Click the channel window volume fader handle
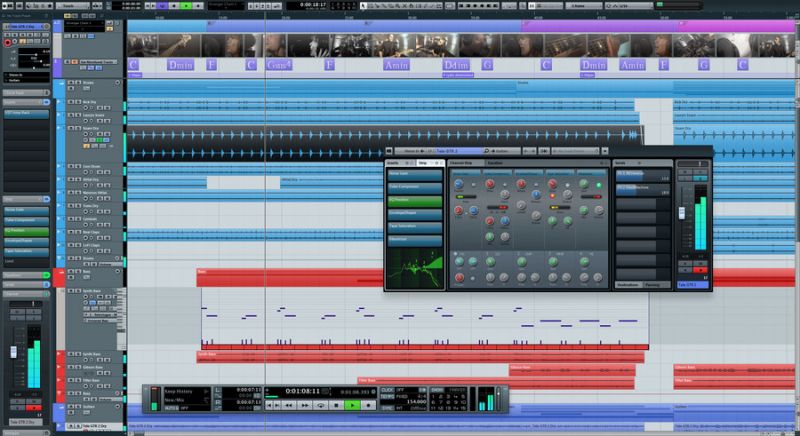 coord(682,213)
